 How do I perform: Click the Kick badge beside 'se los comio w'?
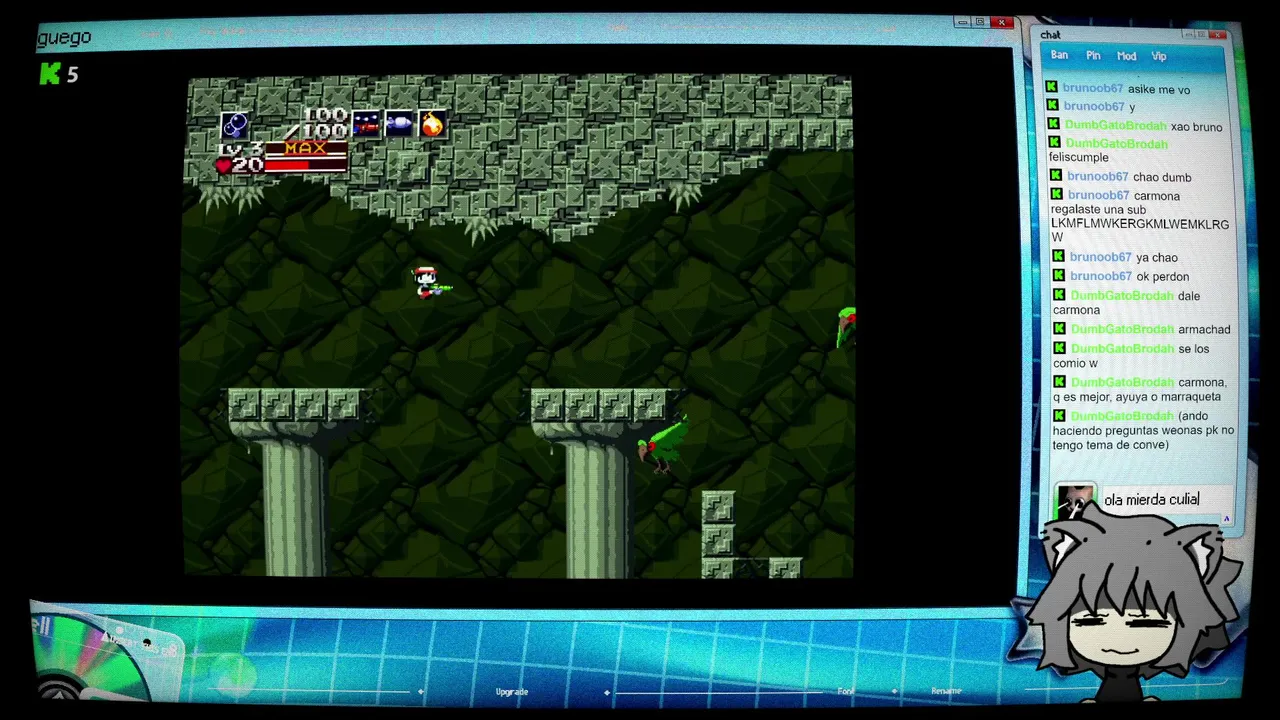coord(1060,348)
